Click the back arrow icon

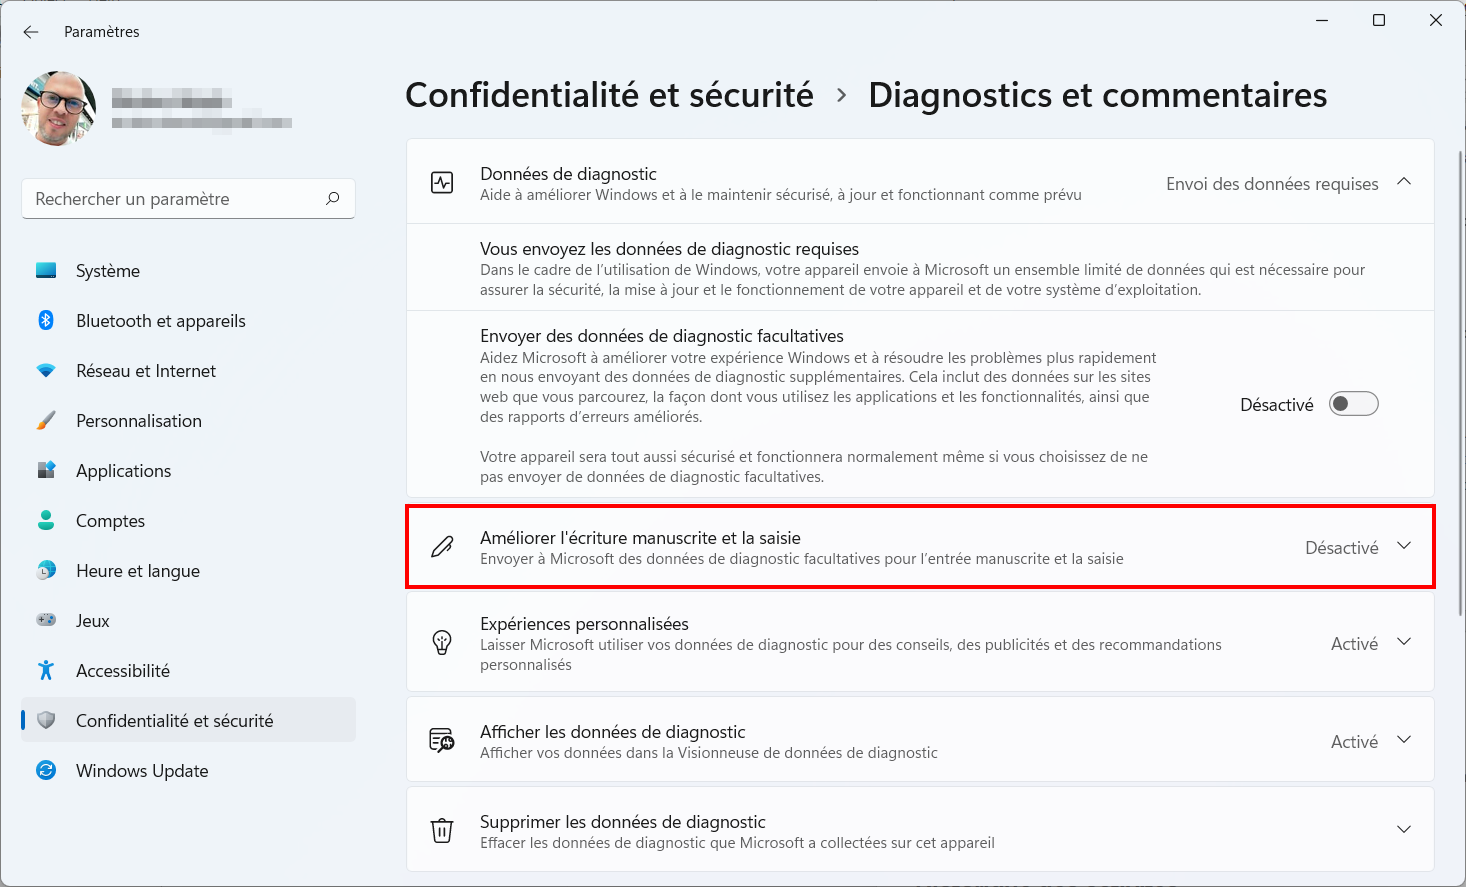(31, 32)
